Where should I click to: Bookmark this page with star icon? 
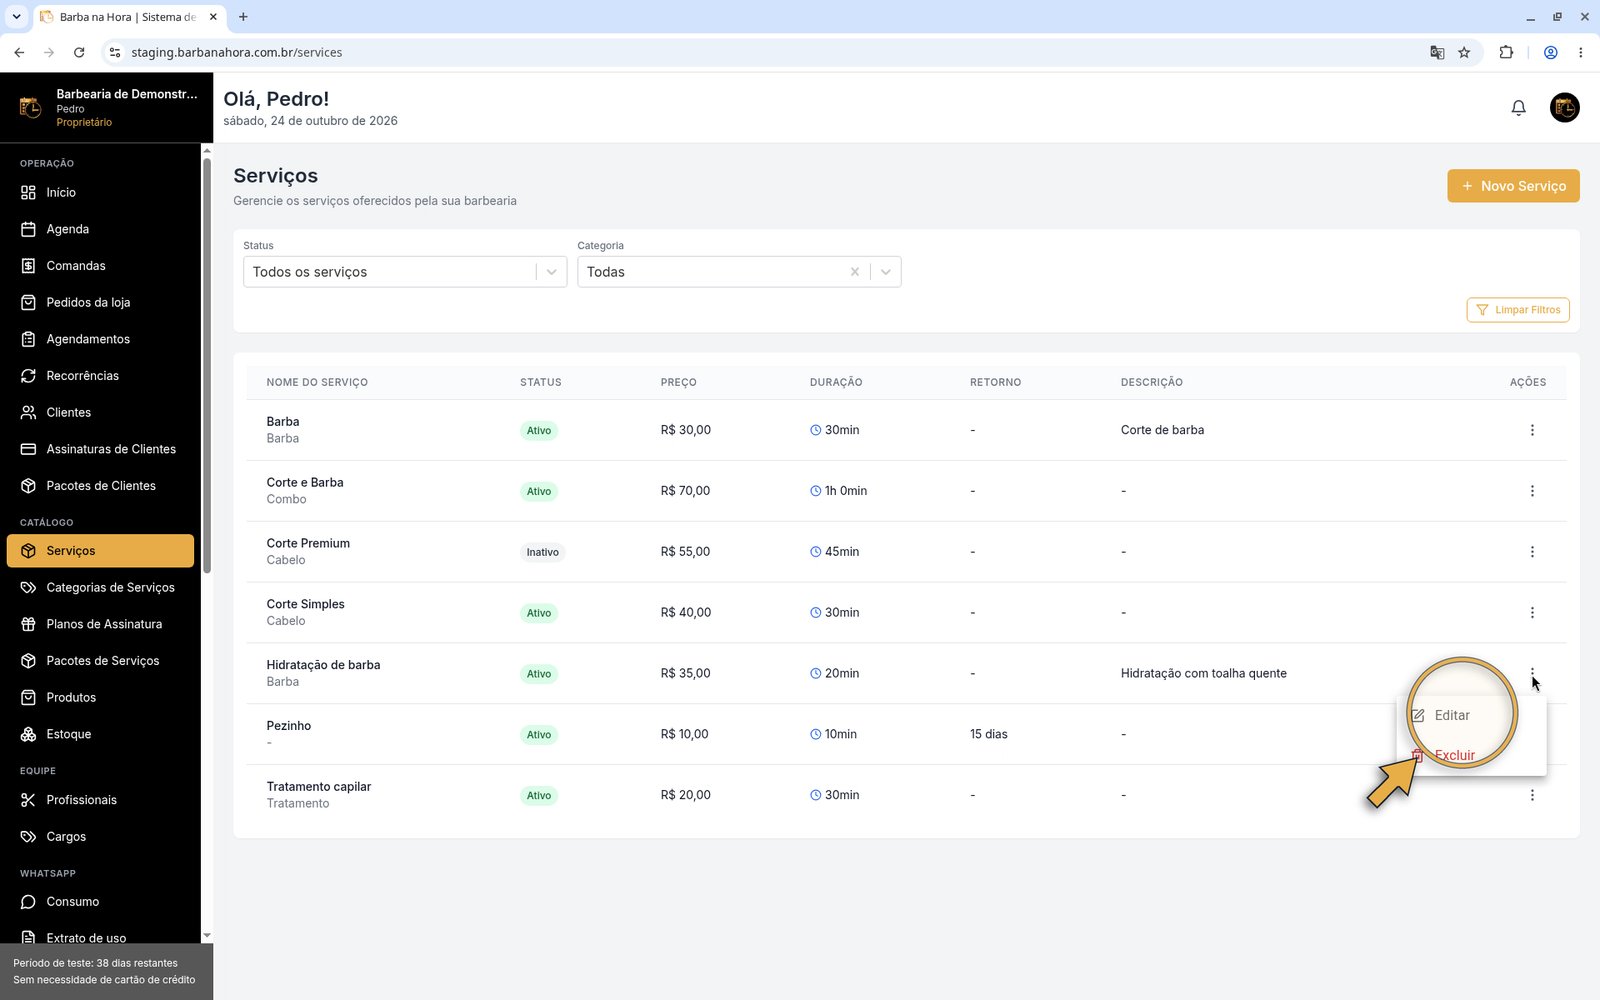coord(1464,52)
